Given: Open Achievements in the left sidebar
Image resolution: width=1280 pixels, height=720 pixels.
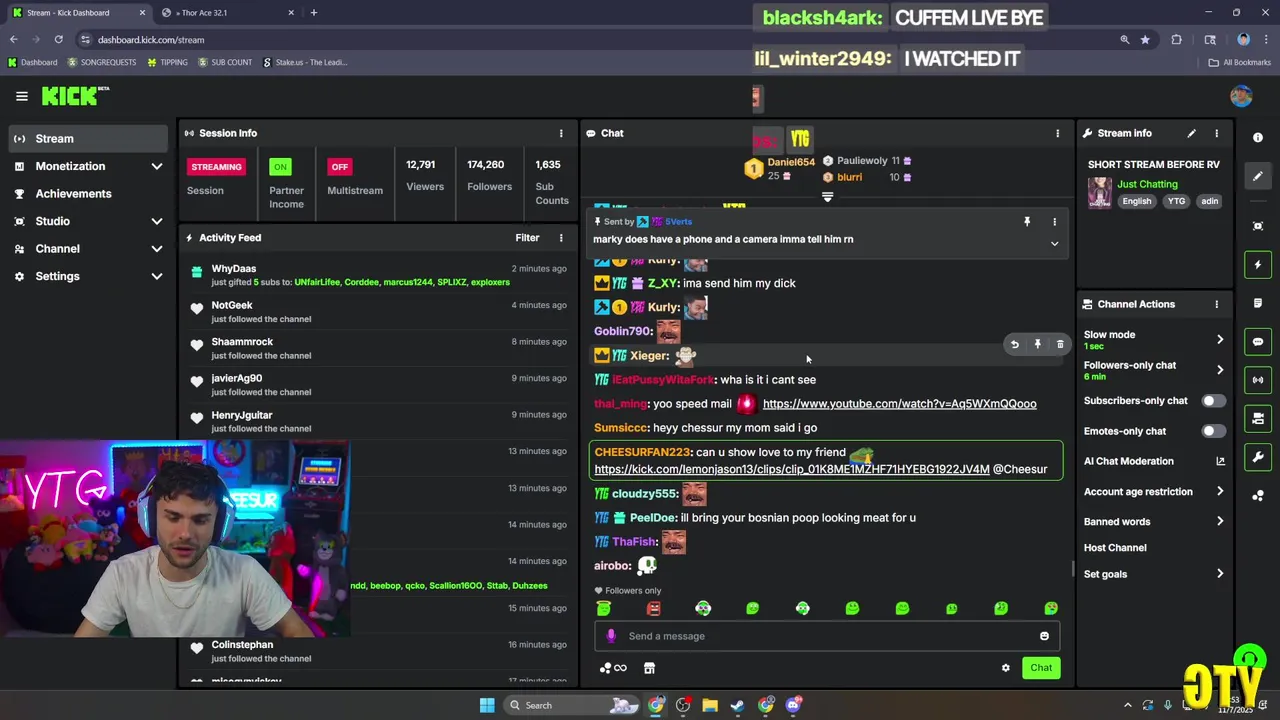Looking at the screenshot, I should click(87, 194).
